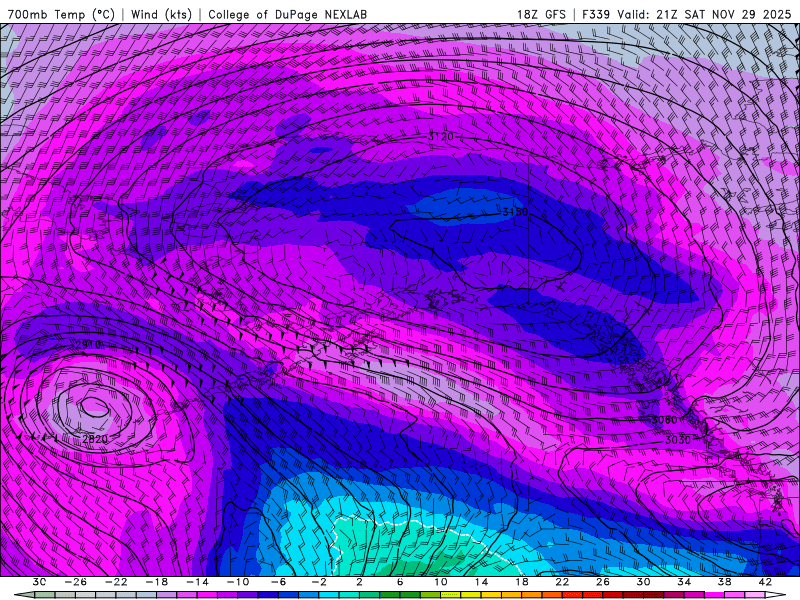The width and height of the screenshot is (800, 600).
Task: Click the -2 color scale value
Action: 319,582
